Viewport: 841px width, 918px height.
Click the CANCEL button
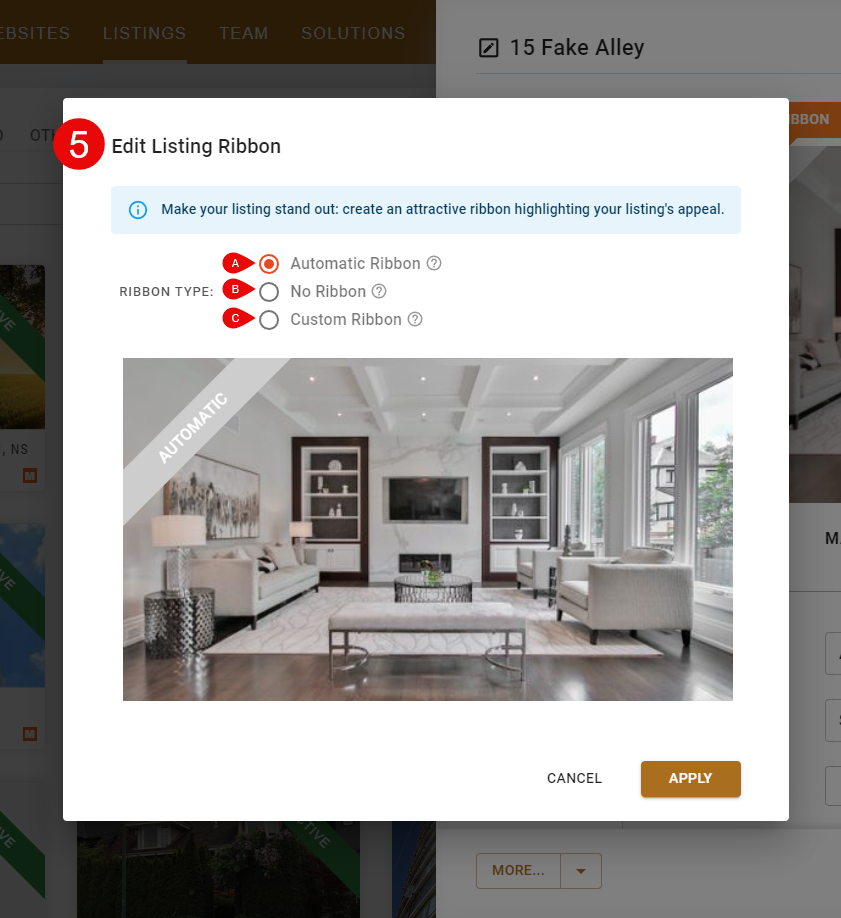[575, 779]
